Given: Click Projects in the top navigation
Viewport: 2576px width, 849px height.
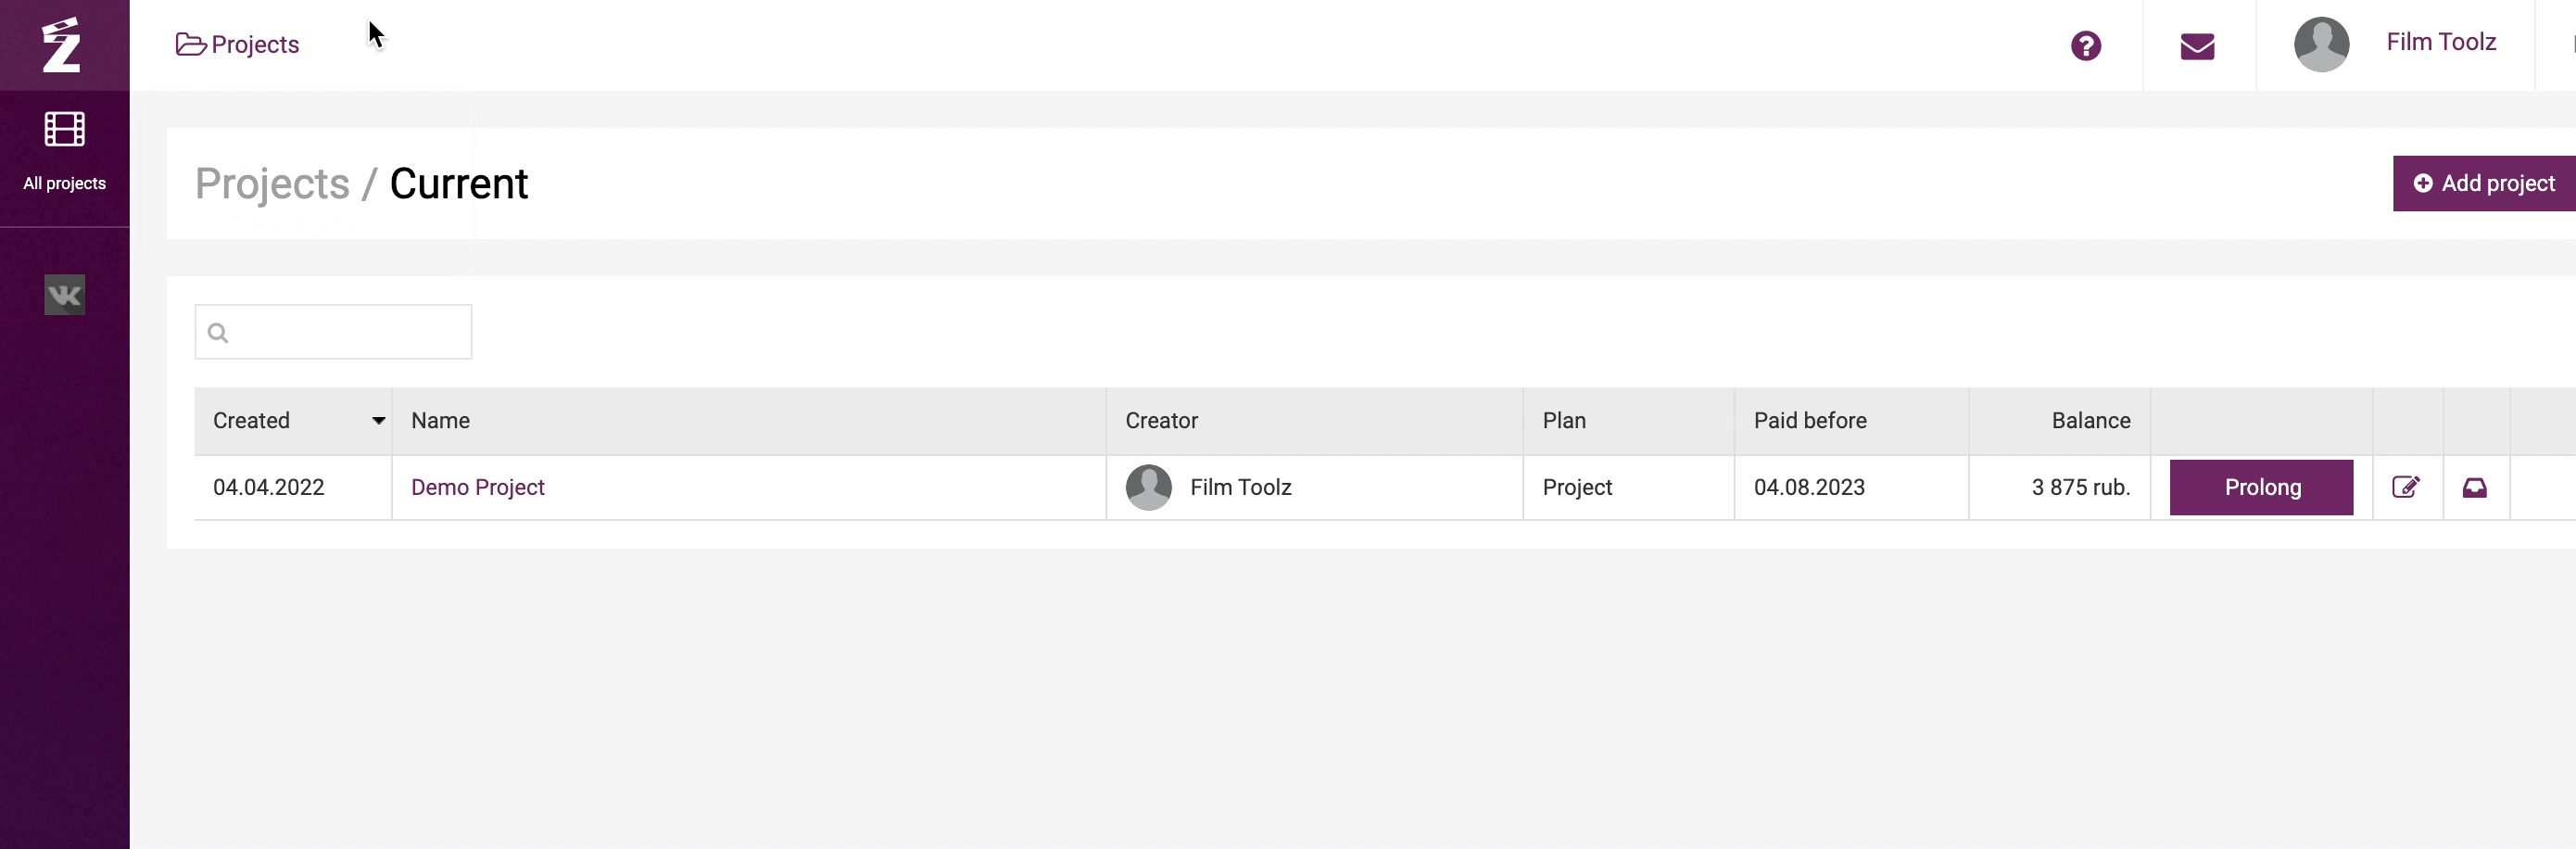Looking at the screenshot, I should (x=255, y=45).
